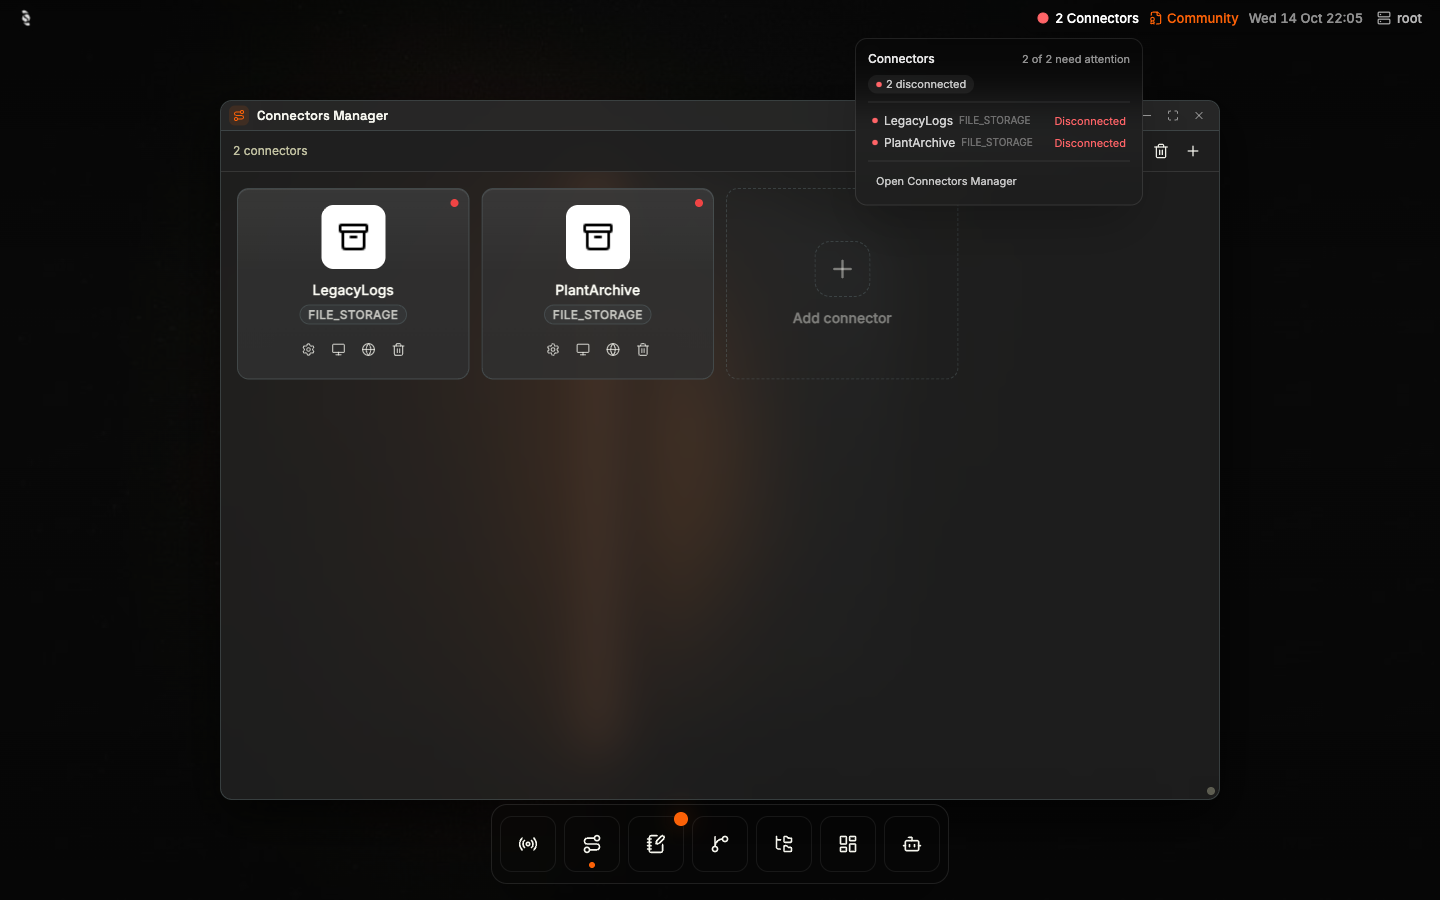Click the PlantArchive archive box icon

point(598,237)
